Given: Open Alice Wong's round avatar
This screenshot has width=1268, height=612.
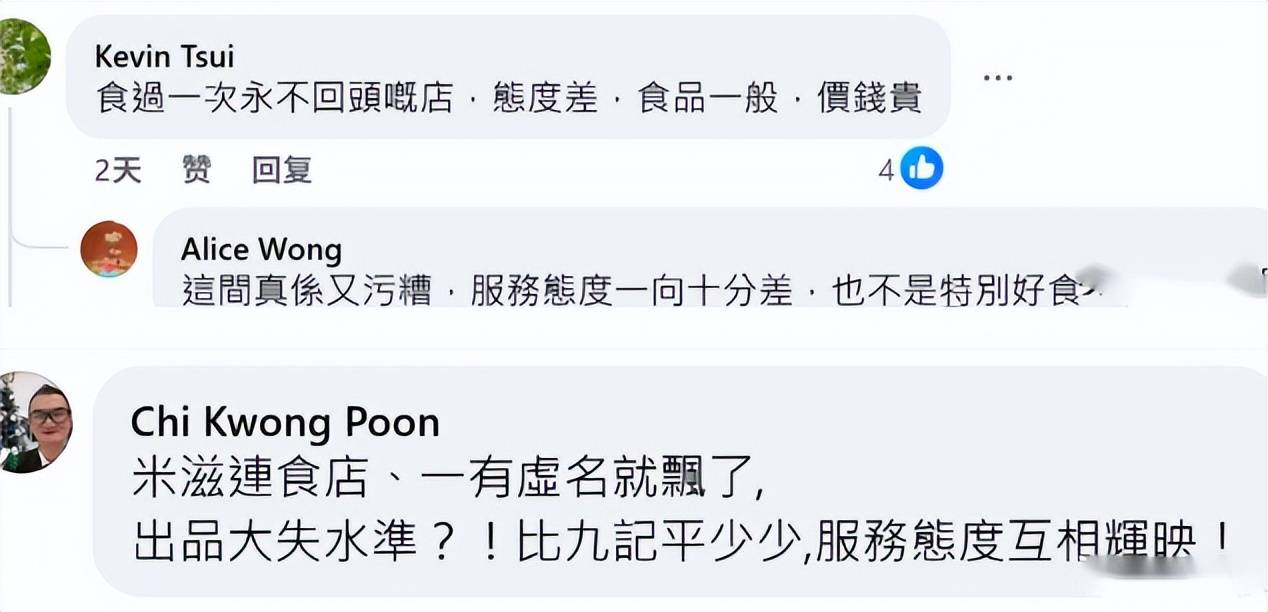Looking at the screenshot, I should [108, 249].
